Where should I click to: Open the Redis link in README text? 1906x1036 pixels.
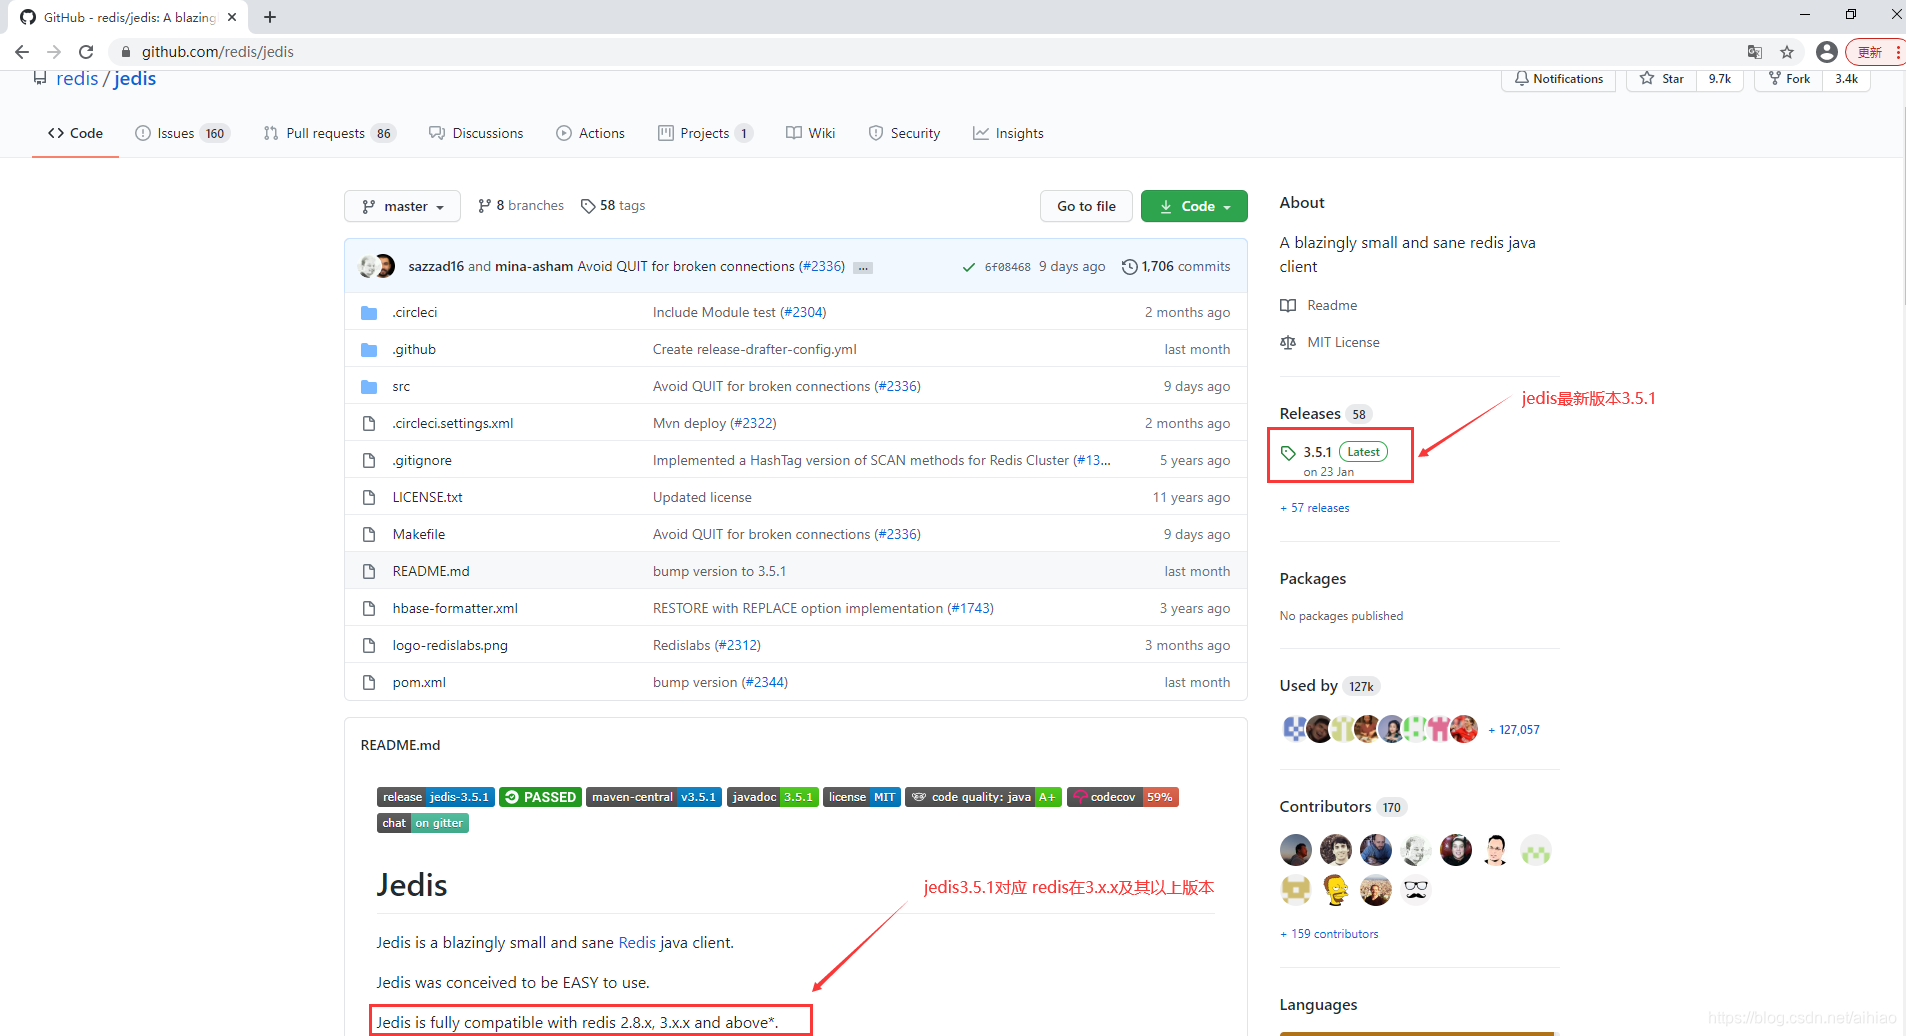click(637, 943)
